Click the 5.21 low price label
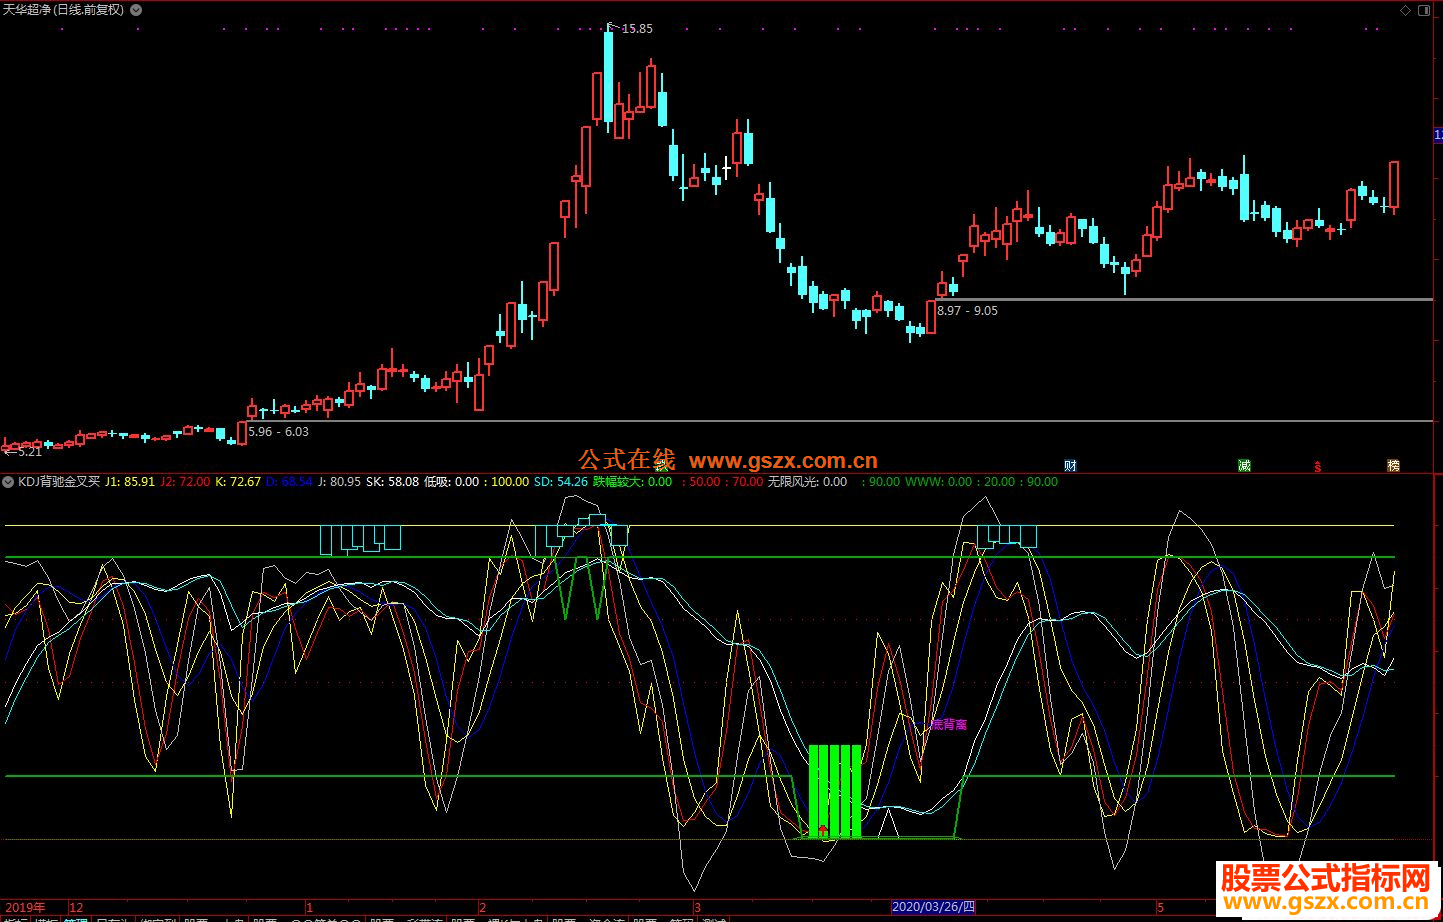 30,452
